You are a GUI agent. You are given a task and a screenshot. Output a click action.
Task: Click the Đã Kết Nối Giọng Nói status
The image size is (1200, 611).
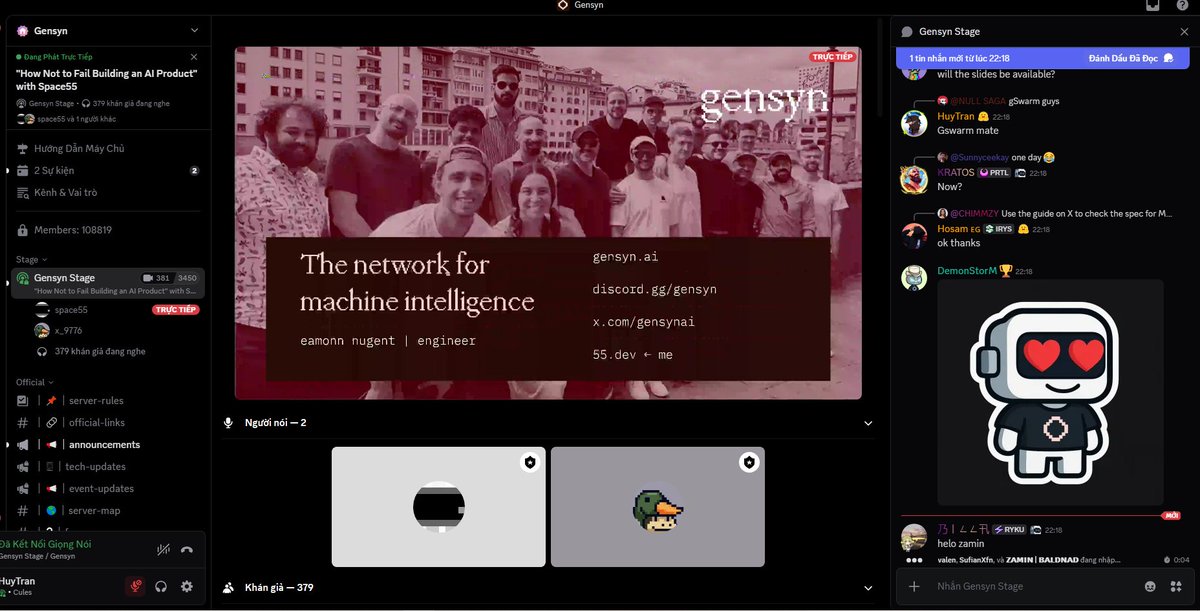pos(46,544)
